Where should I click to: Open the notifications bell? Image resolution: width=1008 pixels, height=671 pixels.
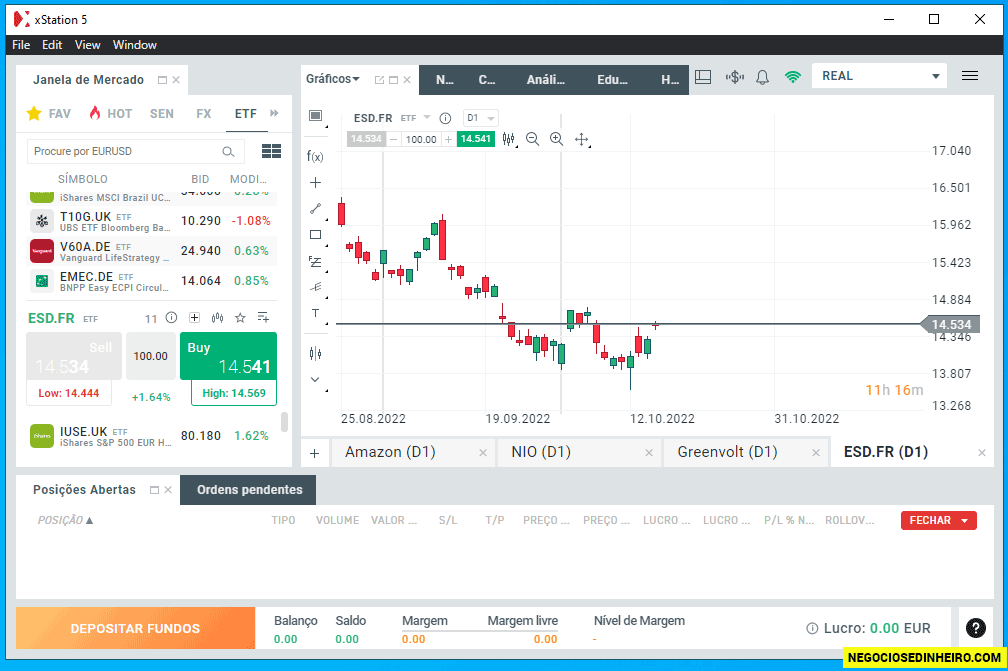762,77
